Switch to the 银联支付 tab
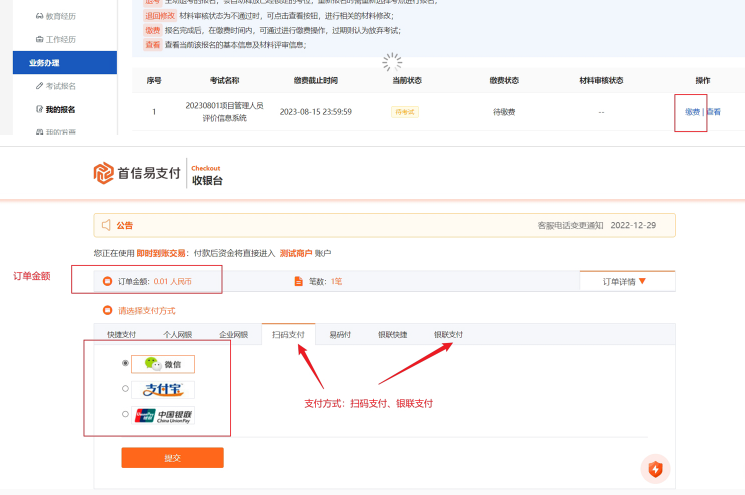This screenshot has height=495, width=745. [448, 335]
